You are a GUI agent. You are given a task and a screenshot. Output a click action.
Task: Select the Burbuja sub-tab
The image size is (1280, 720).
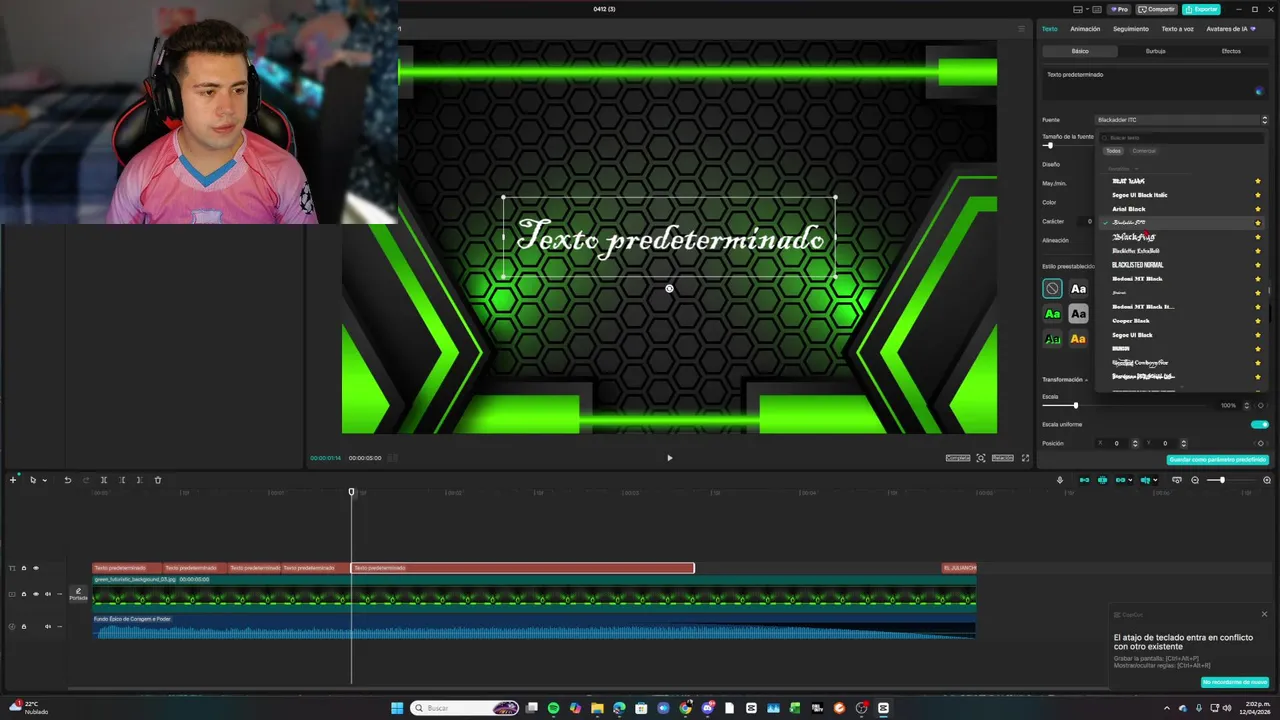click(1155, 51)
